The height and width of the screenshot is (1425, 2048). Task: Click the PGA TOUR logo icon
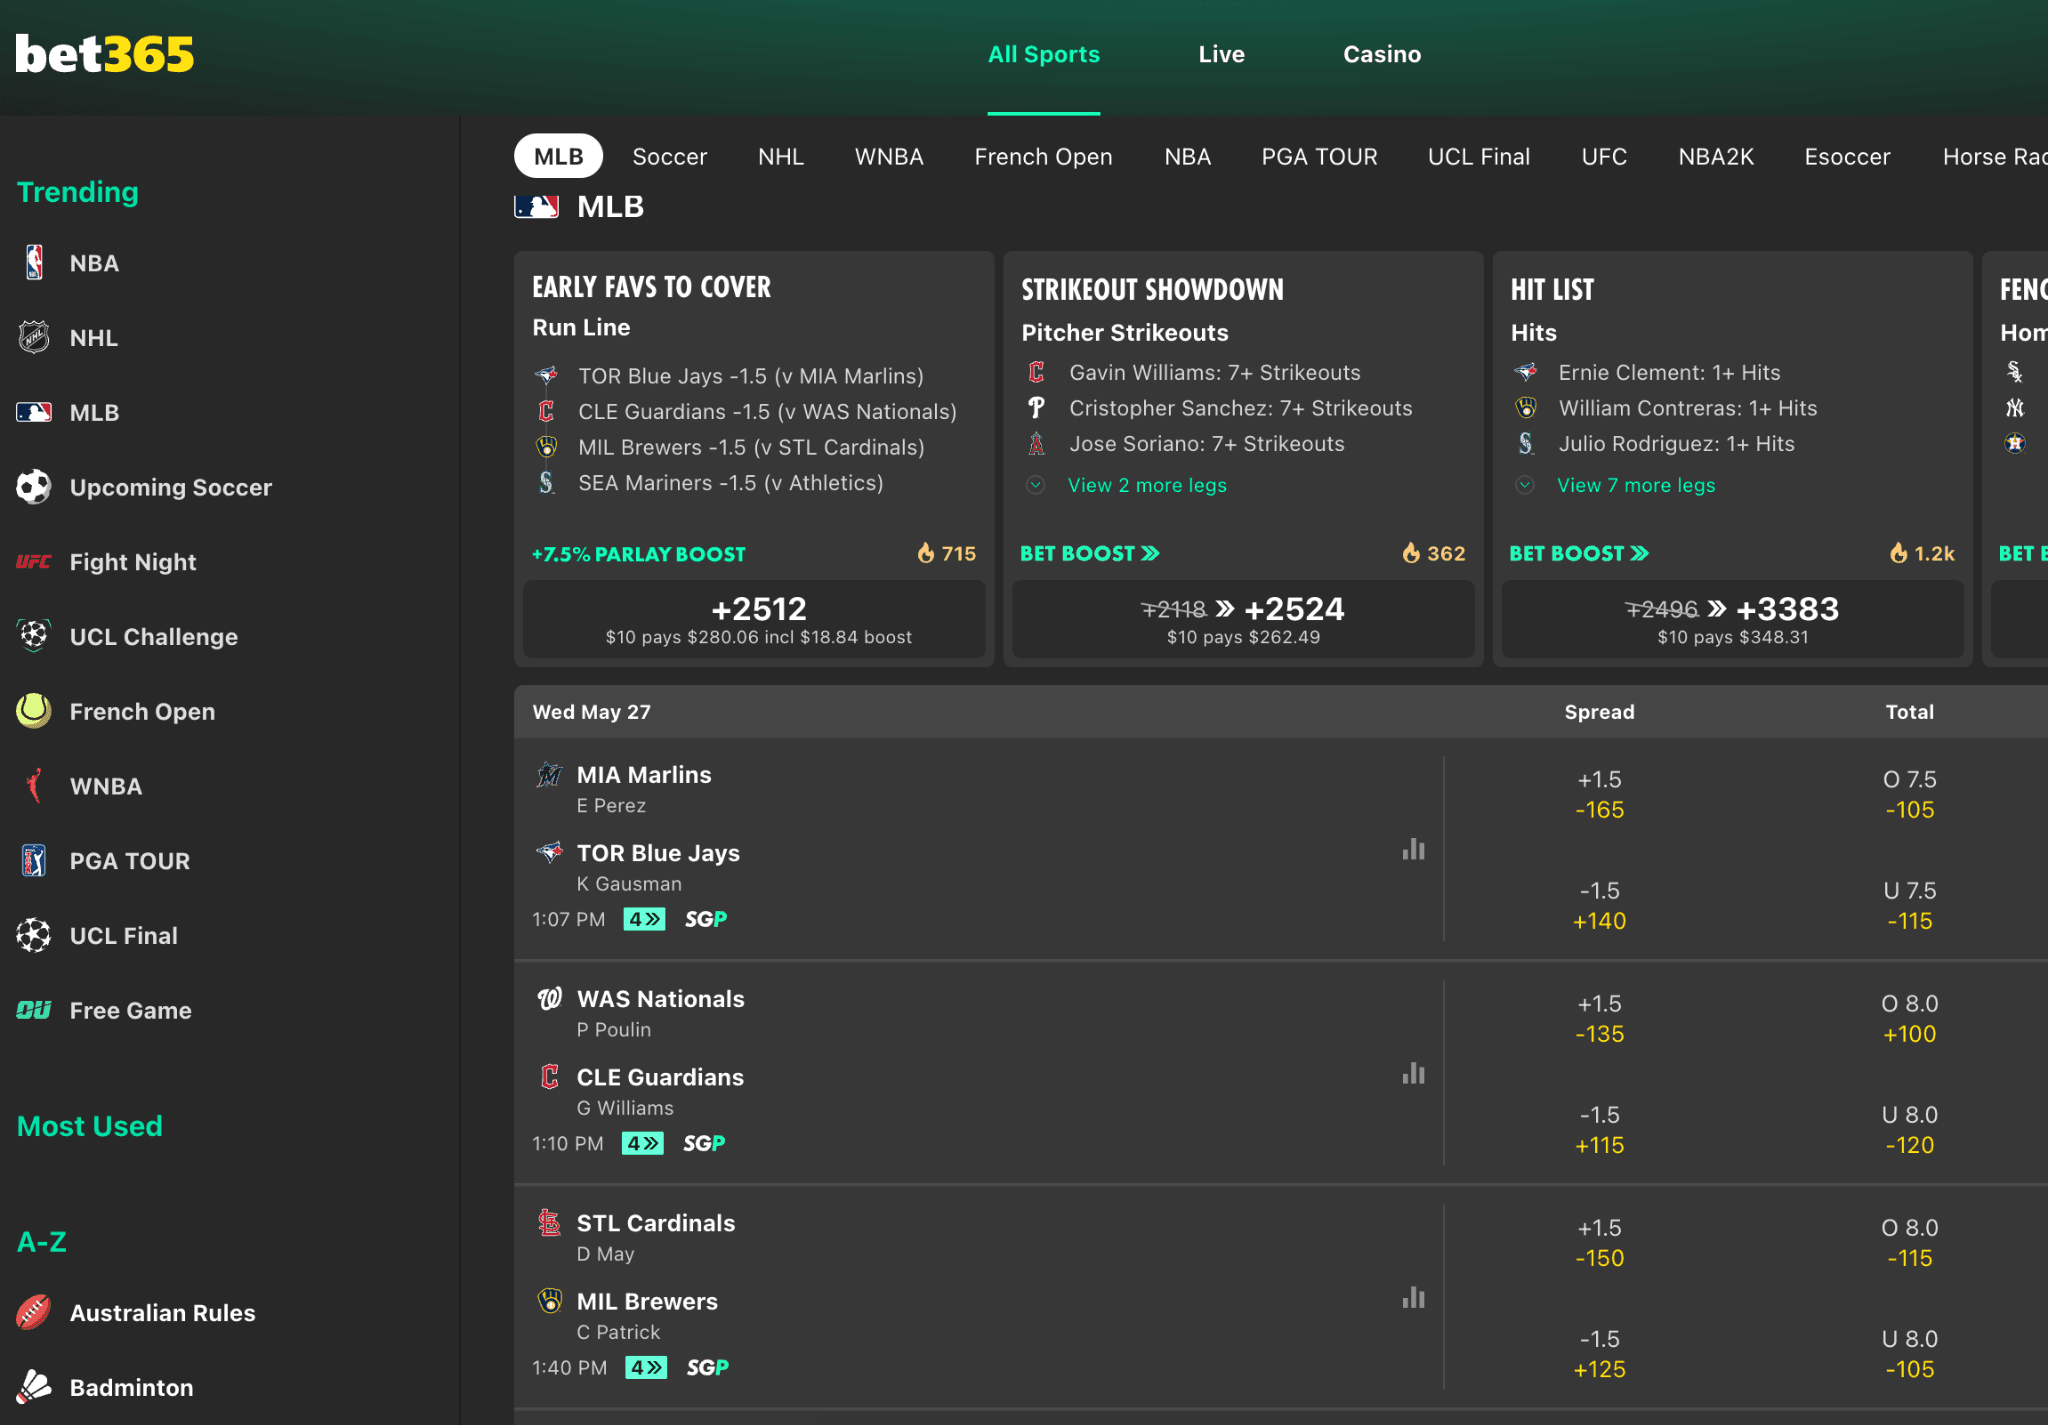[x=34, y=860]
